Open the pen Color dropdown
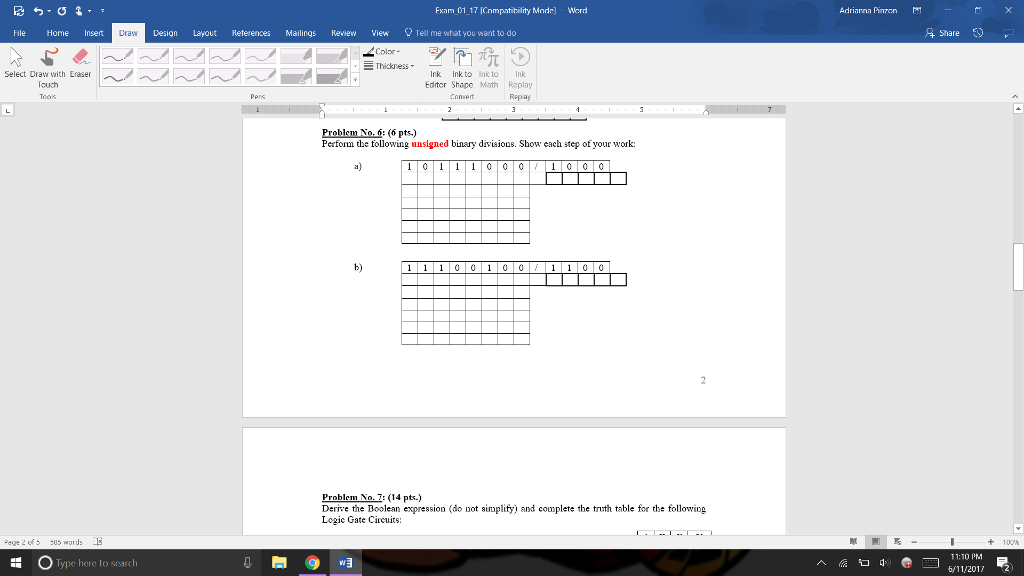This screenshot has height=576, width=1024. point(382,52)
